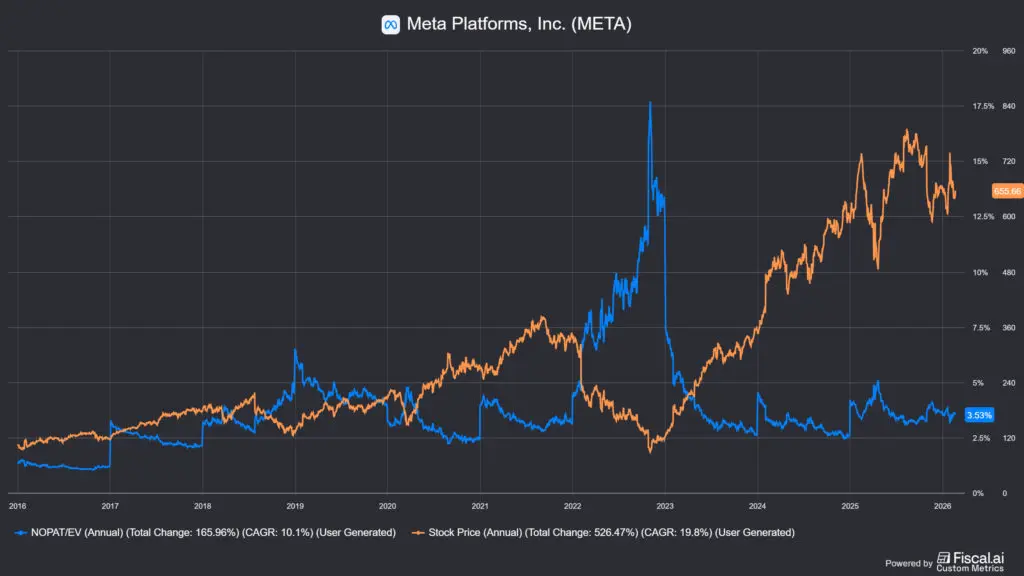Click the orange Stock Price legend marker
The height and width of the screenshot is (576, 1024).
[417, 532]
